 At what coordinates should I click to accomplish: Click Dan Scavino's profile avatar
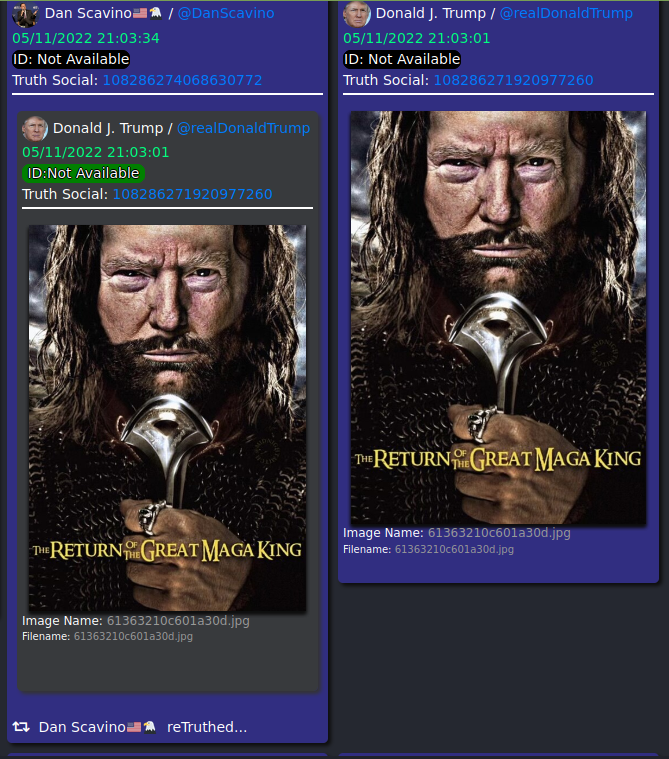pos(25,14)
